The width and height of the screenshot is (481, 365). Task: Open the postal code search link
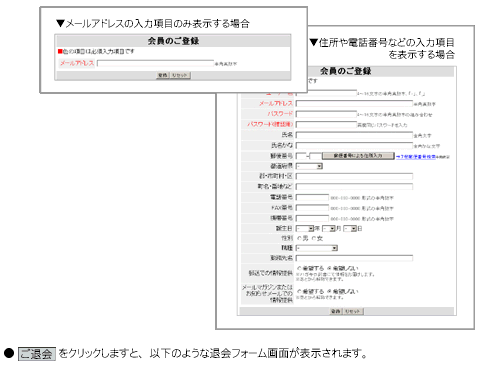(416, 156)
